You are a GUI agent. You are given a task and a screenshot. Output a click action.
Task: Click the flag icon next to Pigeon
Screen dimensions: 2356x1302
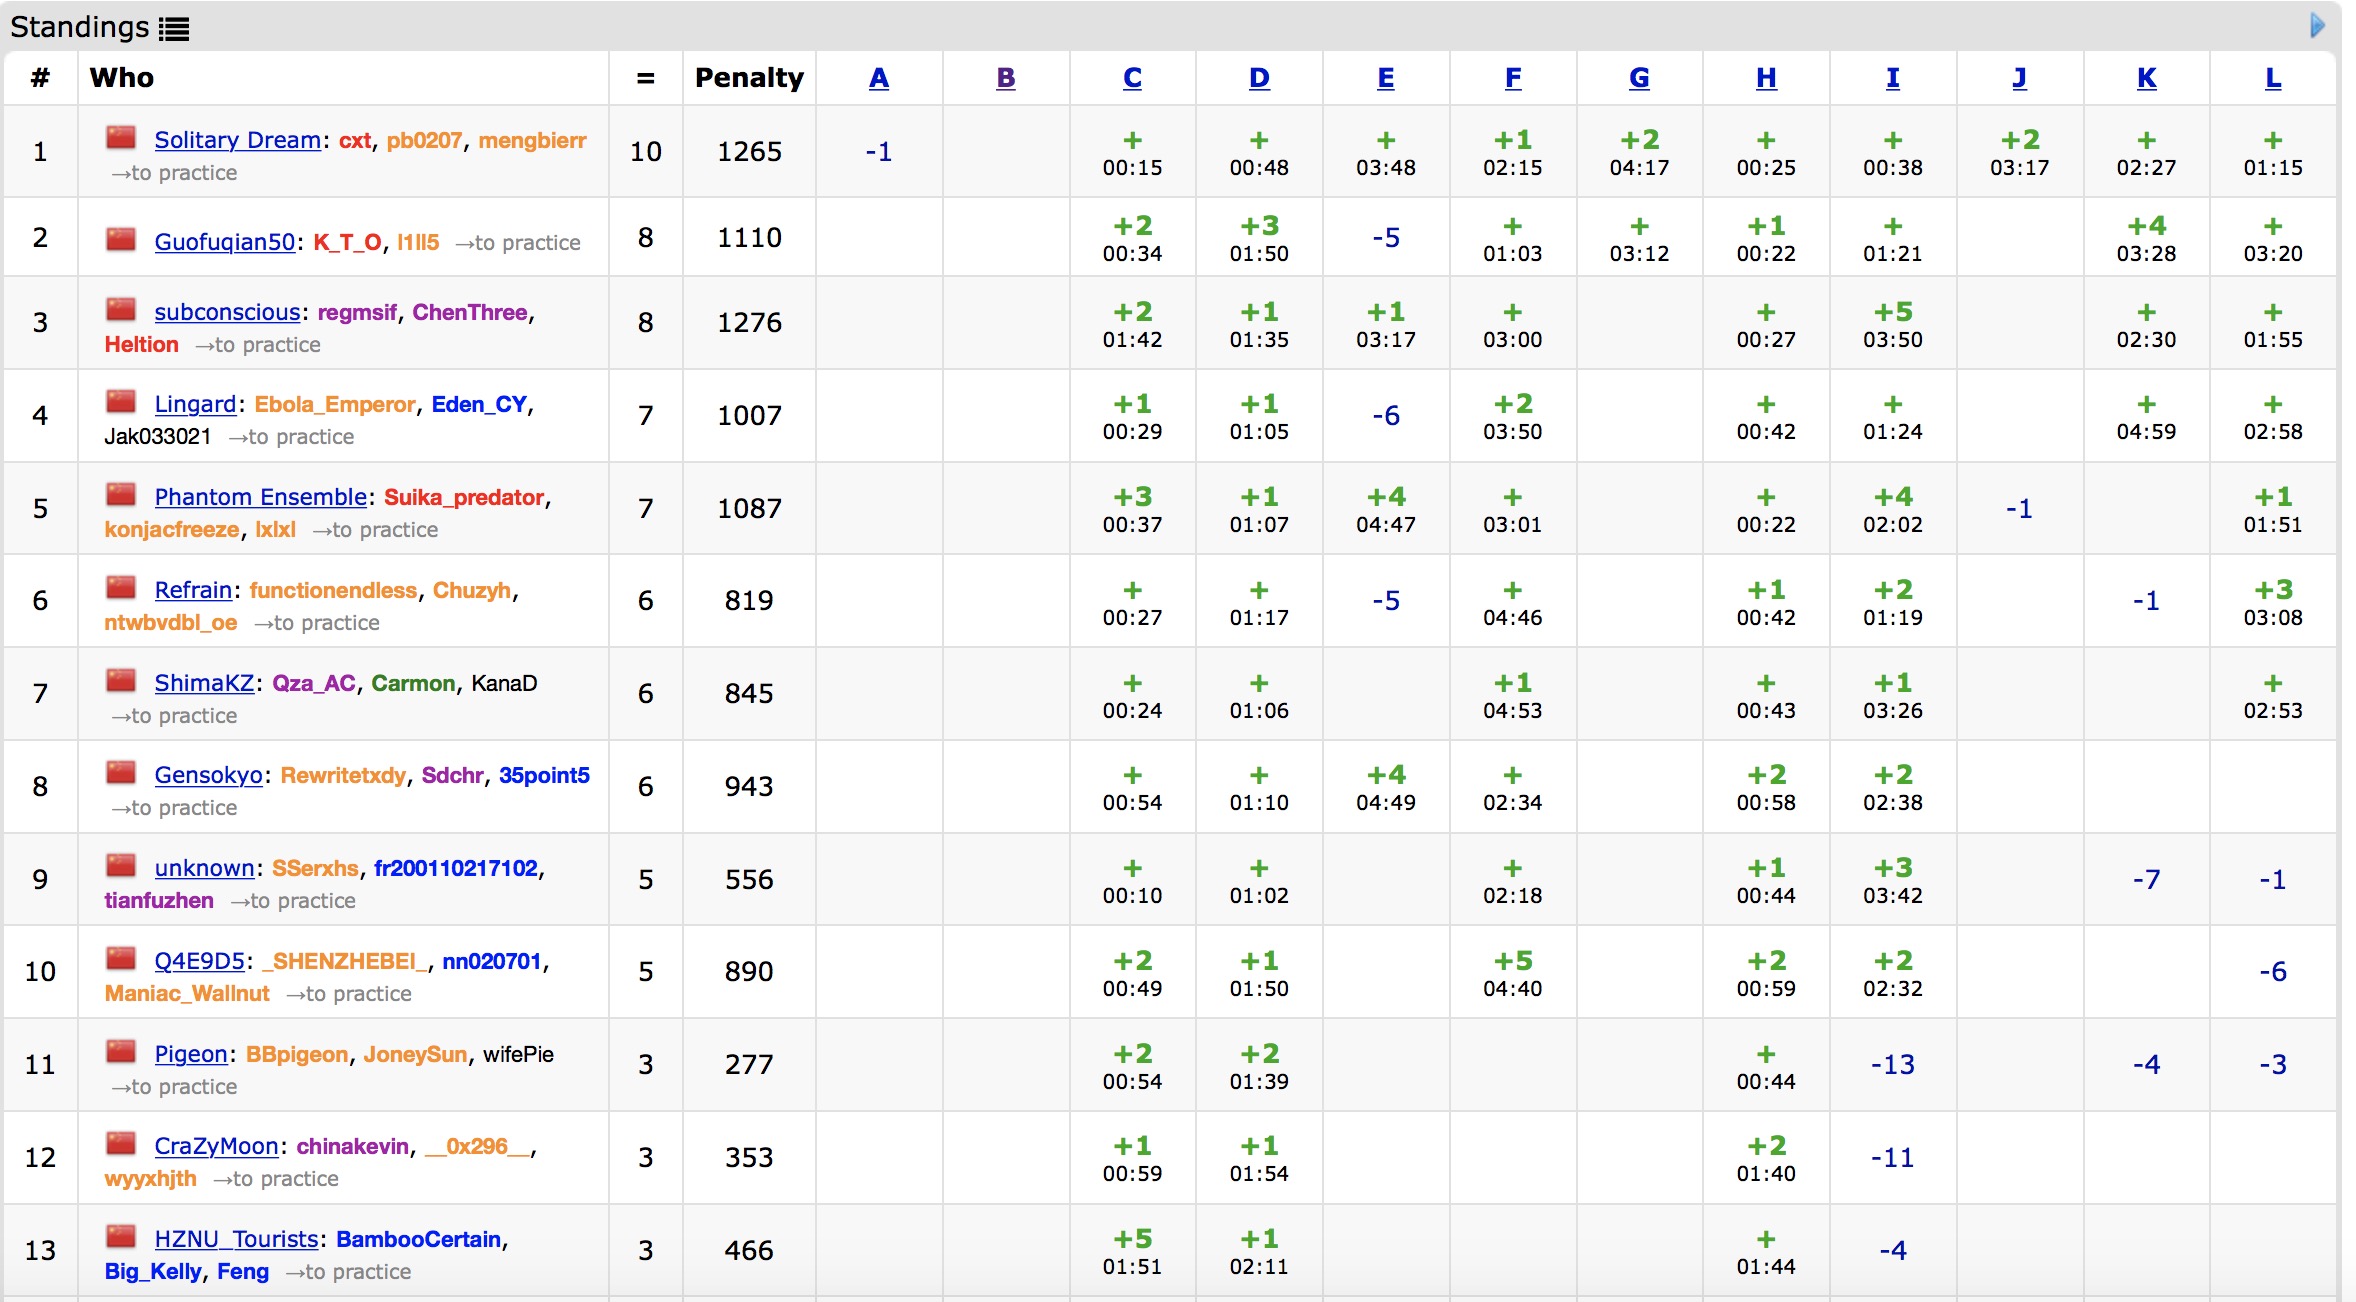click(x=121, y=1052)
